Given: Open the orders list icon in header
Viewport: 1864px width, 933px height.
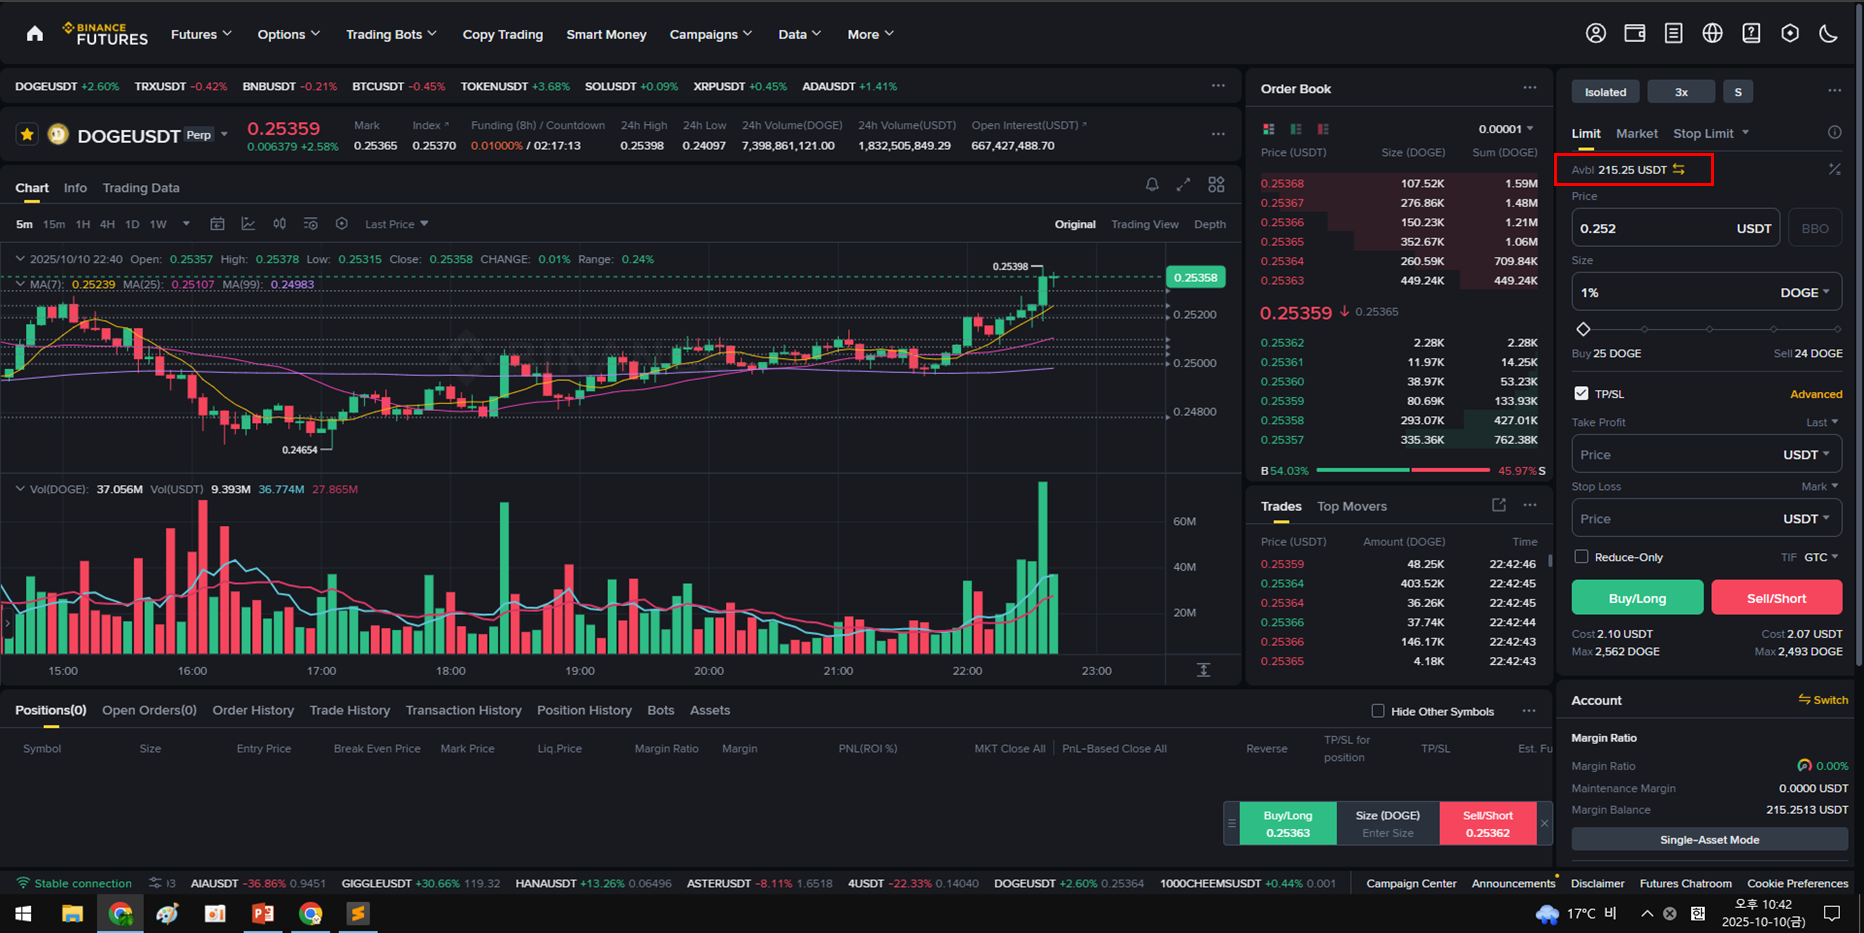Looking at the screenshot, I should [1673, 33].
